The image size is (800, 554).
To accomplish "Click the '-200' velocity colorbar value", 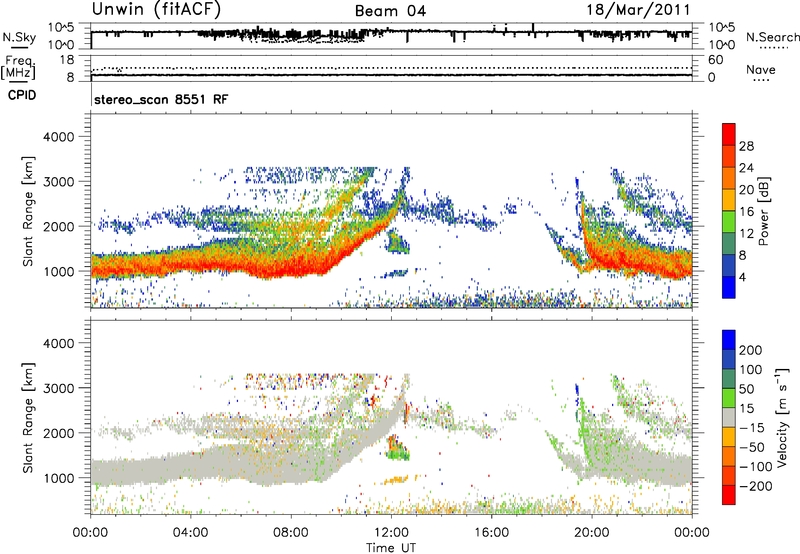I will [756, 486].
